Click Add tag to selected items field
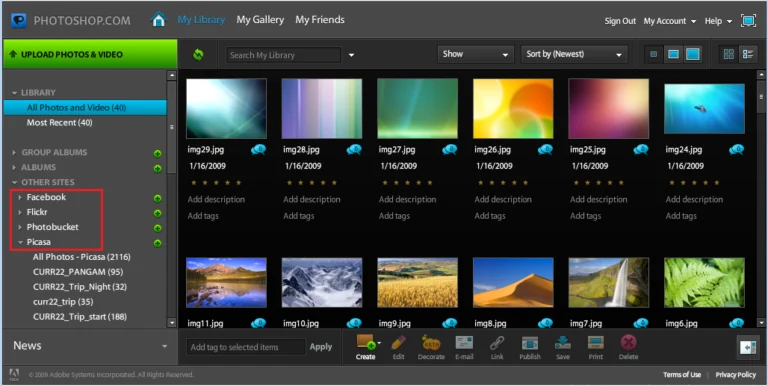 [x=245, y=347]
